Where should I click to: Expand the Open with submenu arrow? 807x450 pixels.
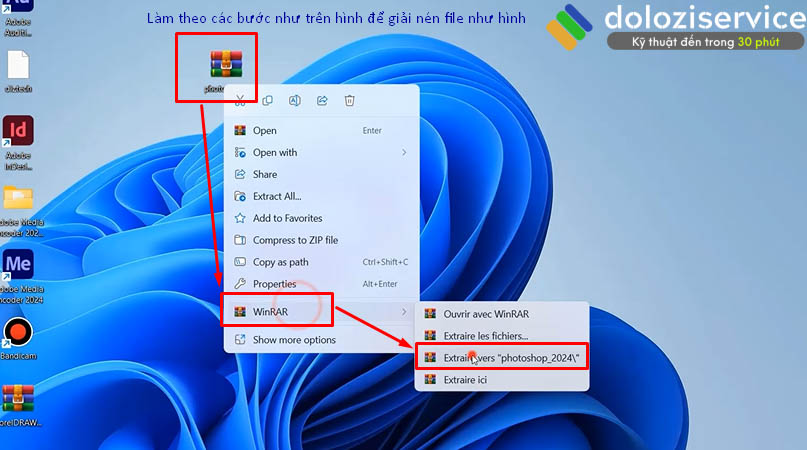click(404, 152)
